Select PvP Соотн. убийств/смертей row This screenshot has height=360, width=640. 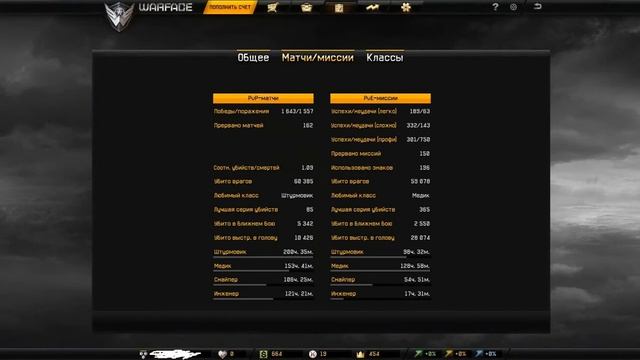pos(263,168)
